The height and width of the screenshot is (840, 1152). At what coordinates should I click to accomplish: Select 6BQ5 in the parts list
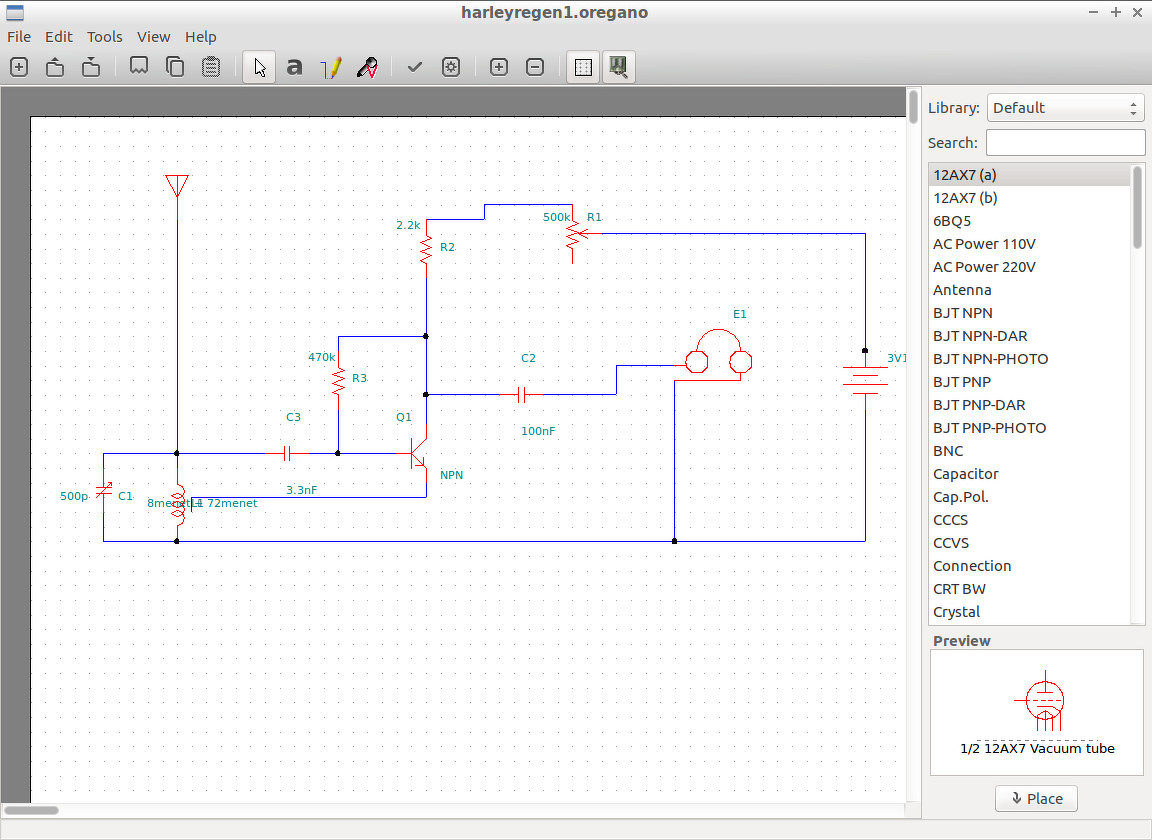pos(1029,221)
